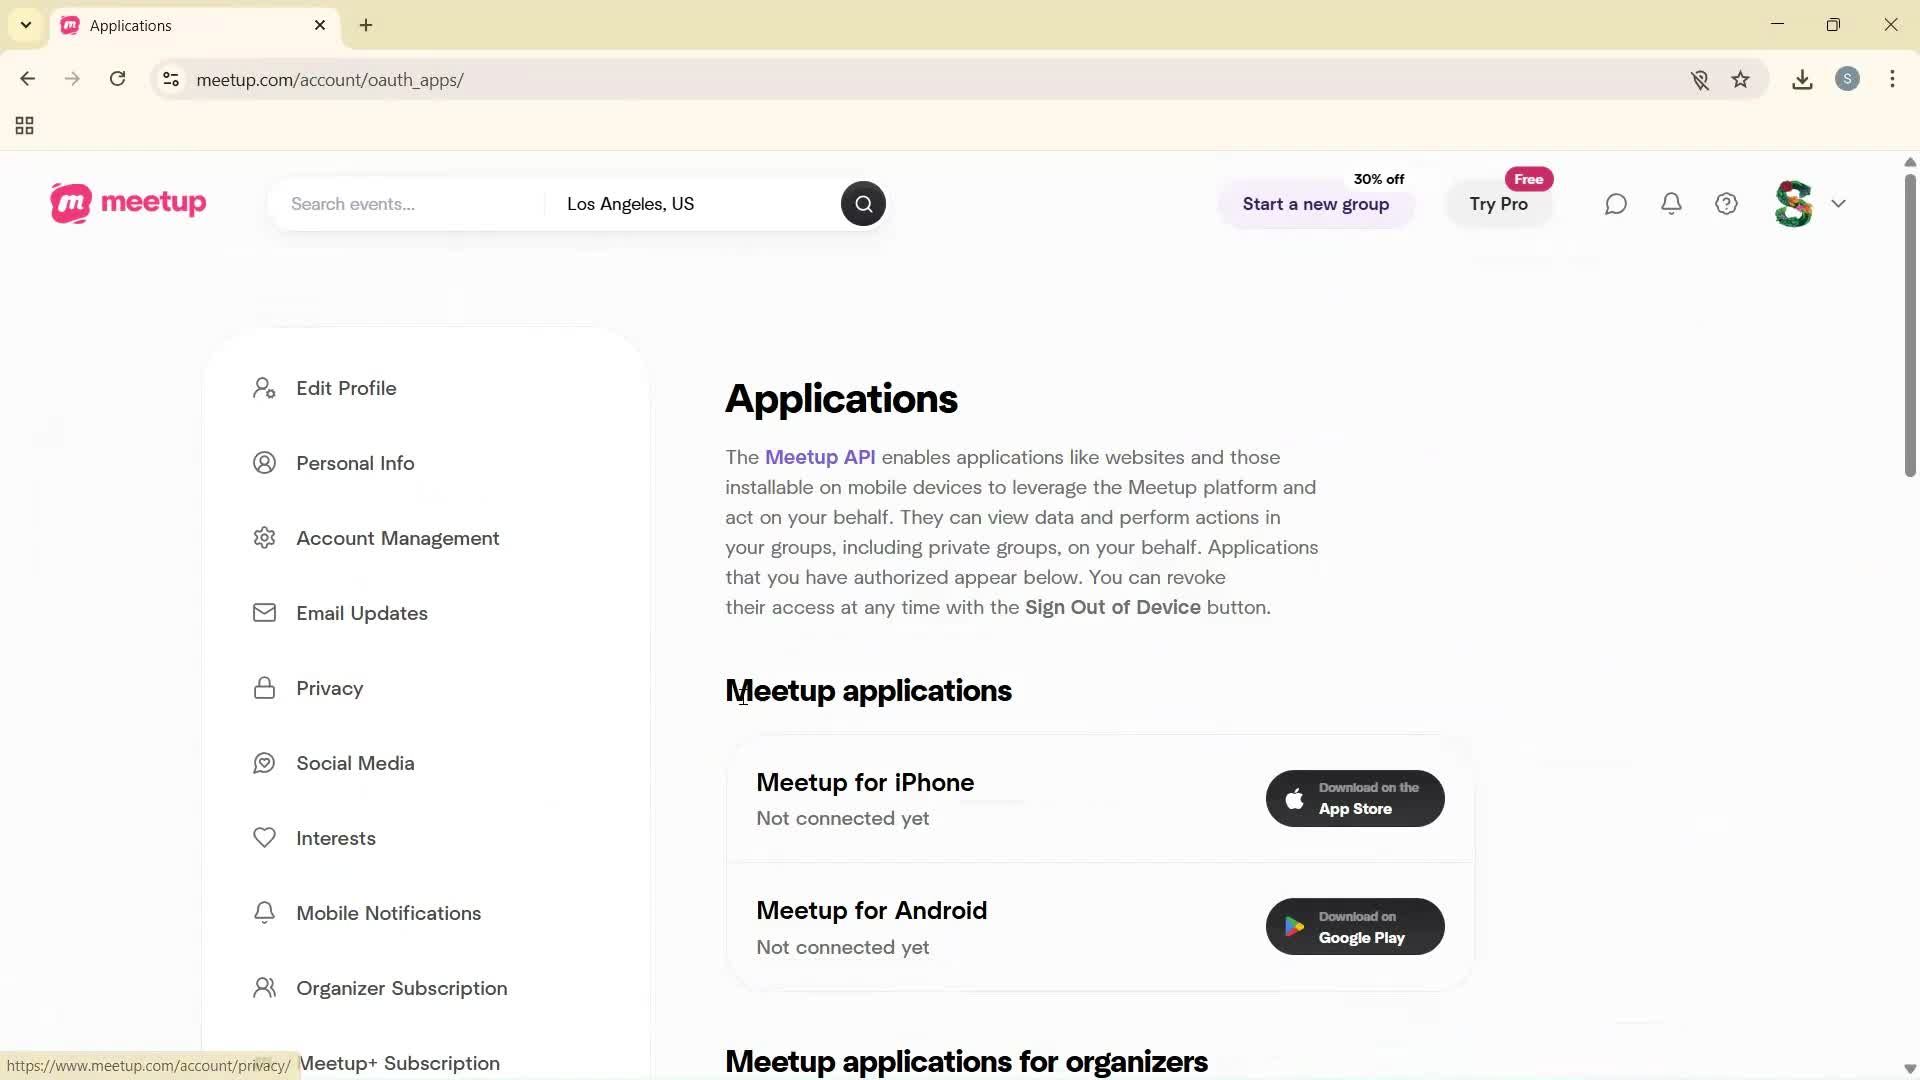Open the browser tab search dropdown
The width and height of the screenshot is (1920, 1080).
(25, 25)
